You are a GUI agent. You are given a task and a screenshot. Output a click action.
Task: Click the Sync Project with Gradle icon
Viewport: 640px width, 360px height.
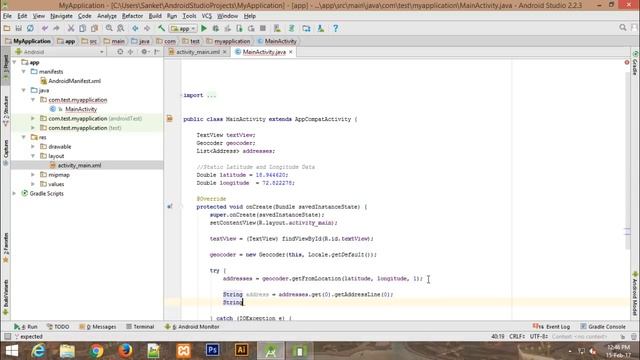coord(291,28)
